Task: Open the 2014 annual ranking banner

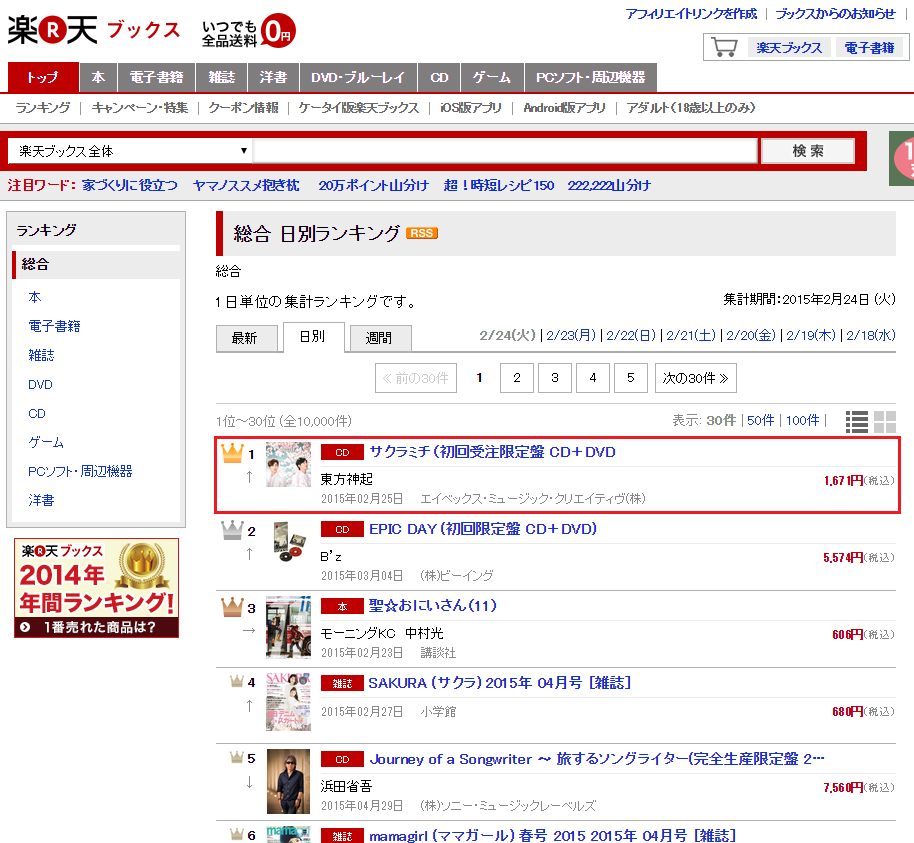Action: [x=96, y=588]
